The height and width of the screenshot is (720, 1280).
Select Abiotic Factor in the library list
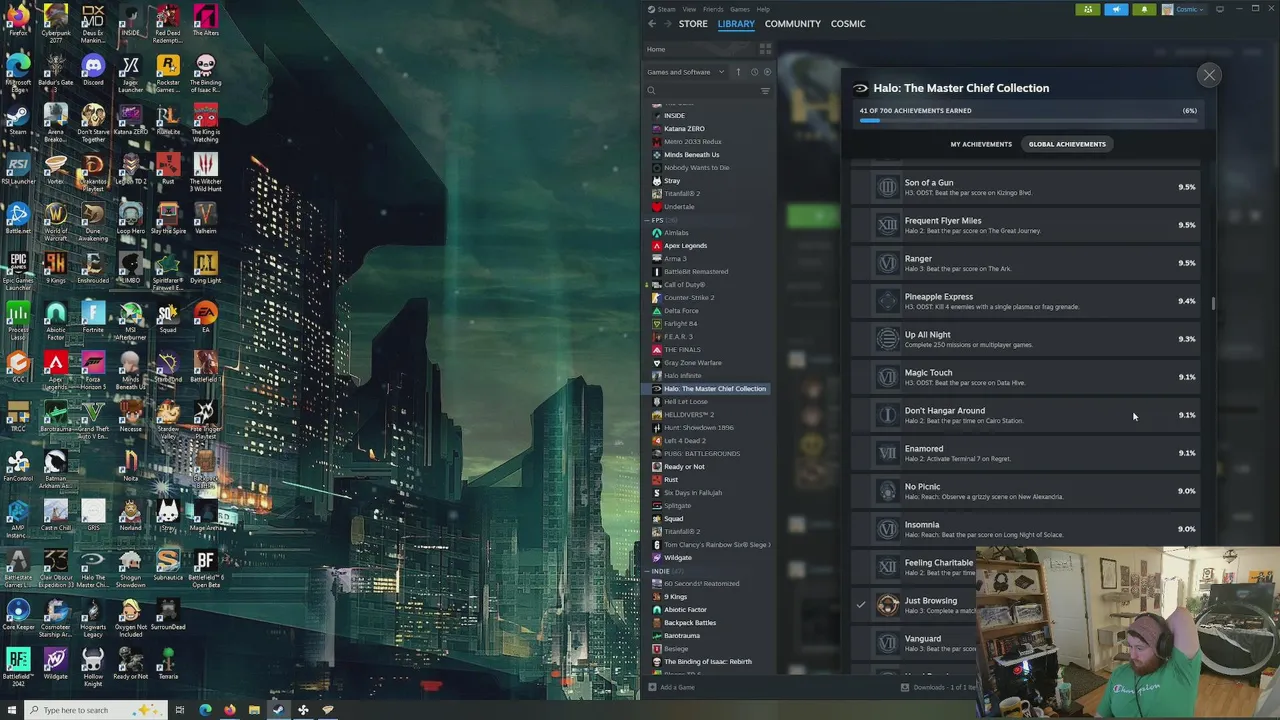tap(685, 610)
